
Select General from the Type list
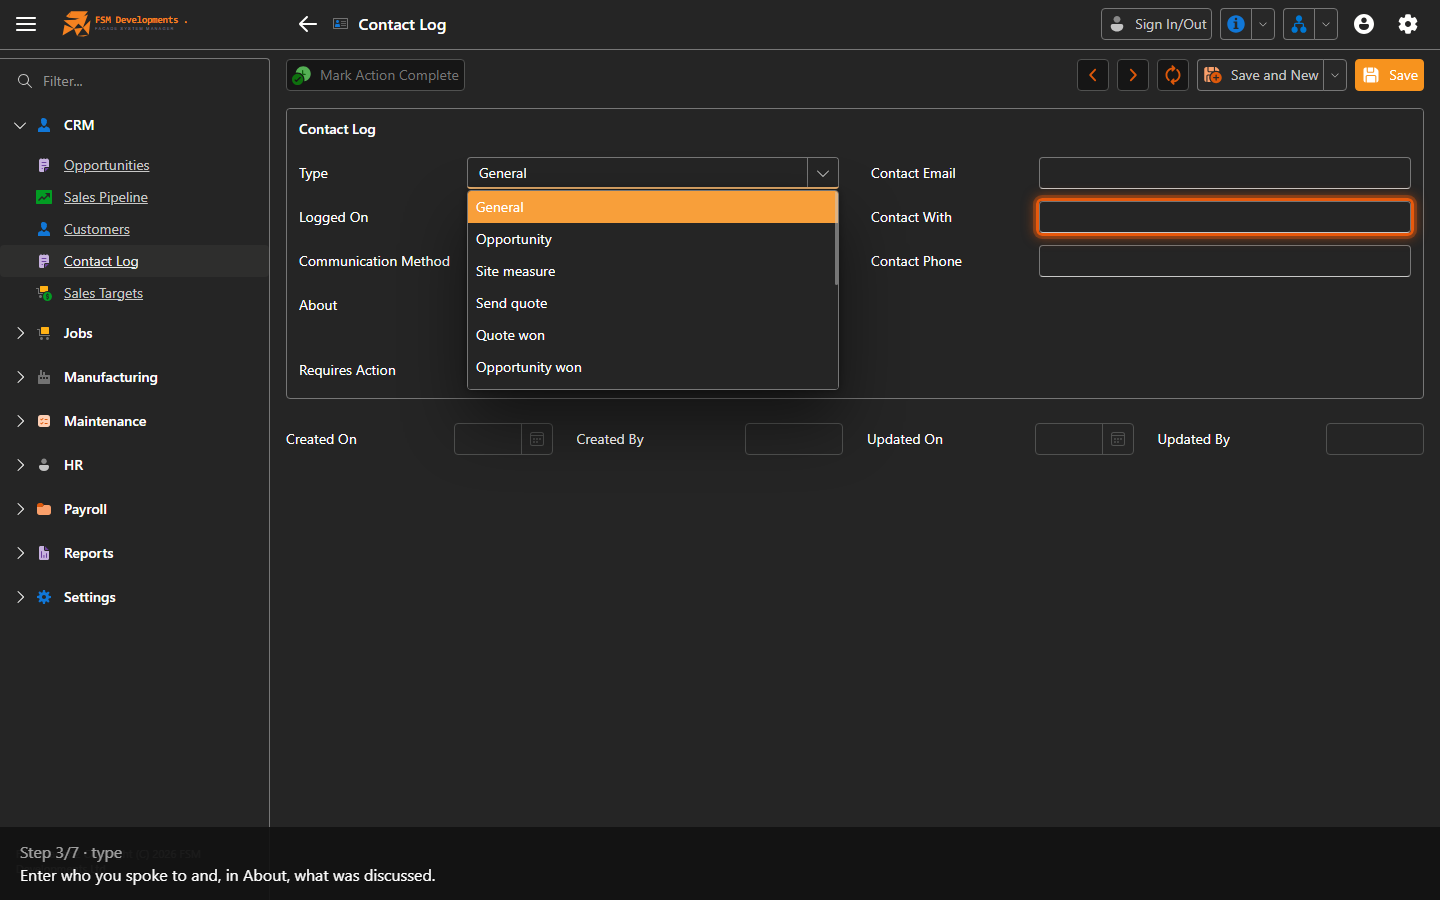tap(651, 207)
